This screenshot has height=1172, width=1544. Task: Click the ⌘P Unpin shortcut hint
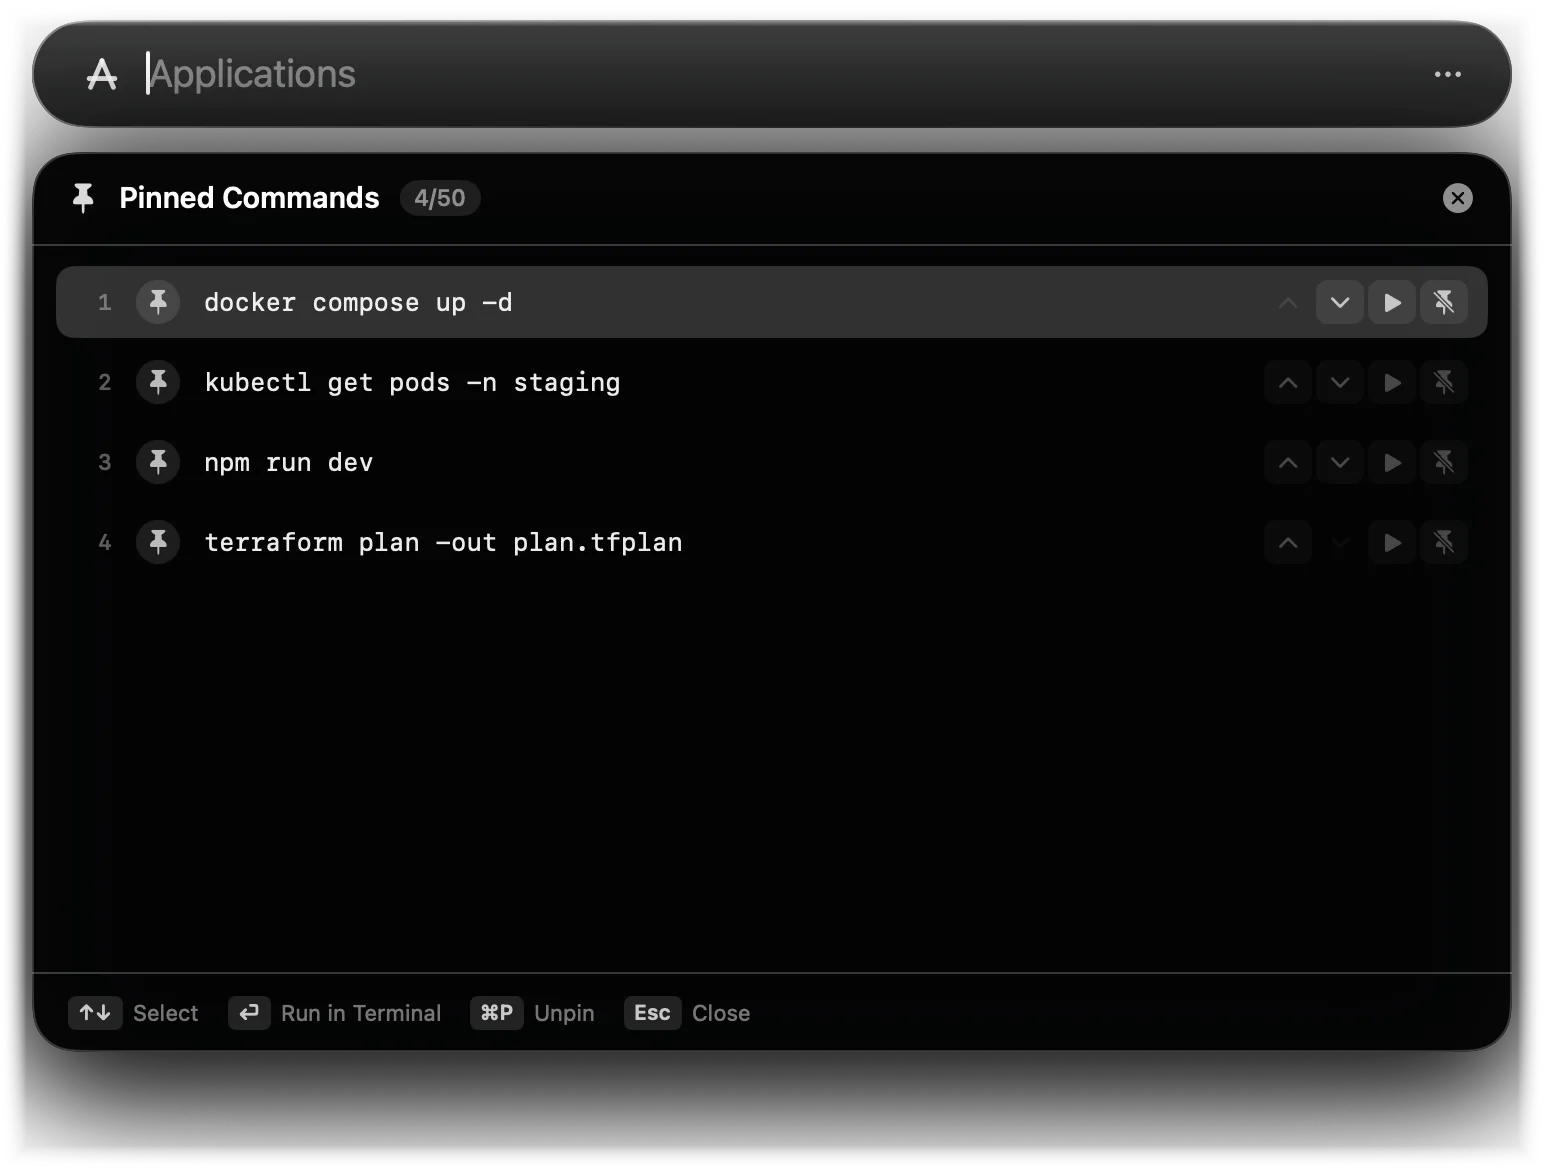click(497, 1013)
